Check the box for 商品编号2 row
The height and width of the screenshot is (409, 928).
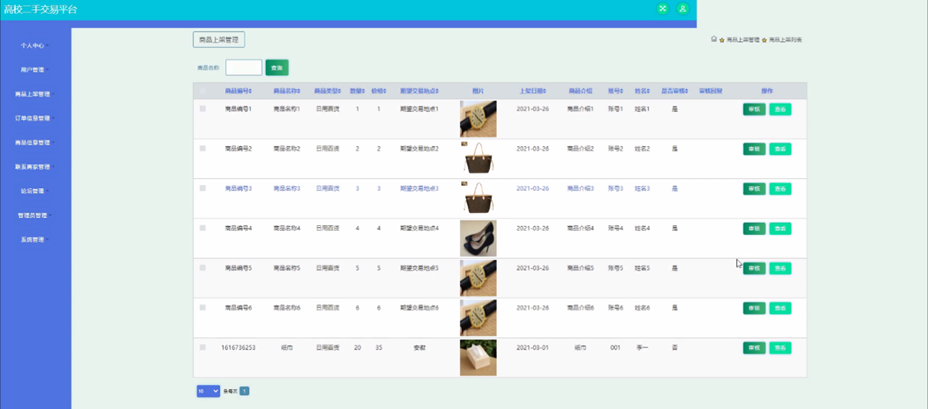point(203,149)
